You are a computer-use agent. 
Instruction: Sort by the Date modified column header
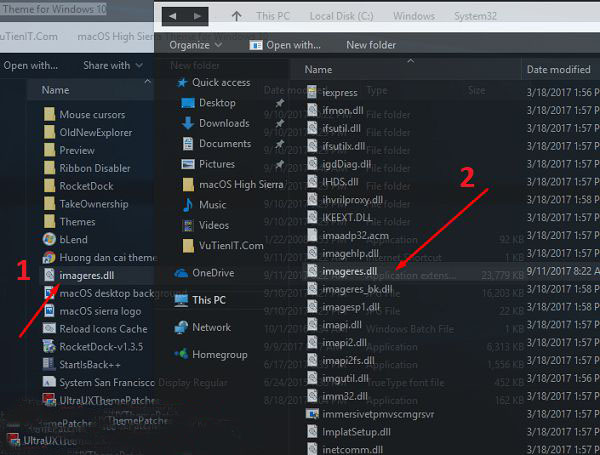(x=557, y=69)
